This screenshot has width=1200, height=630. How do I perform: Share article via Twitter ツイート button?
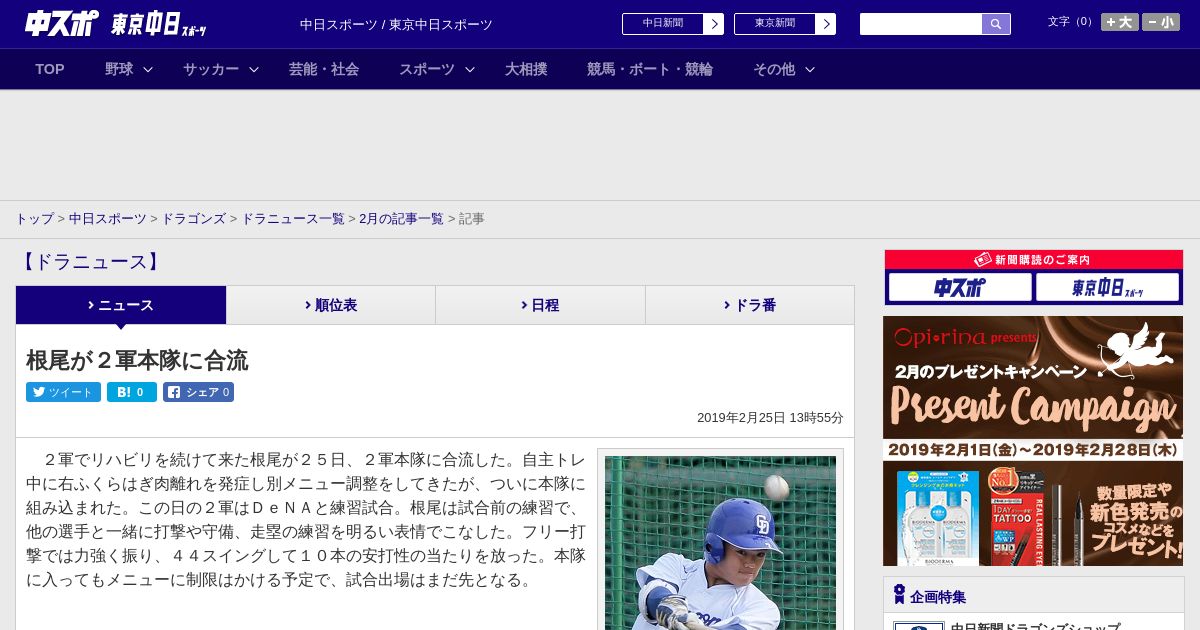point(63,392)
